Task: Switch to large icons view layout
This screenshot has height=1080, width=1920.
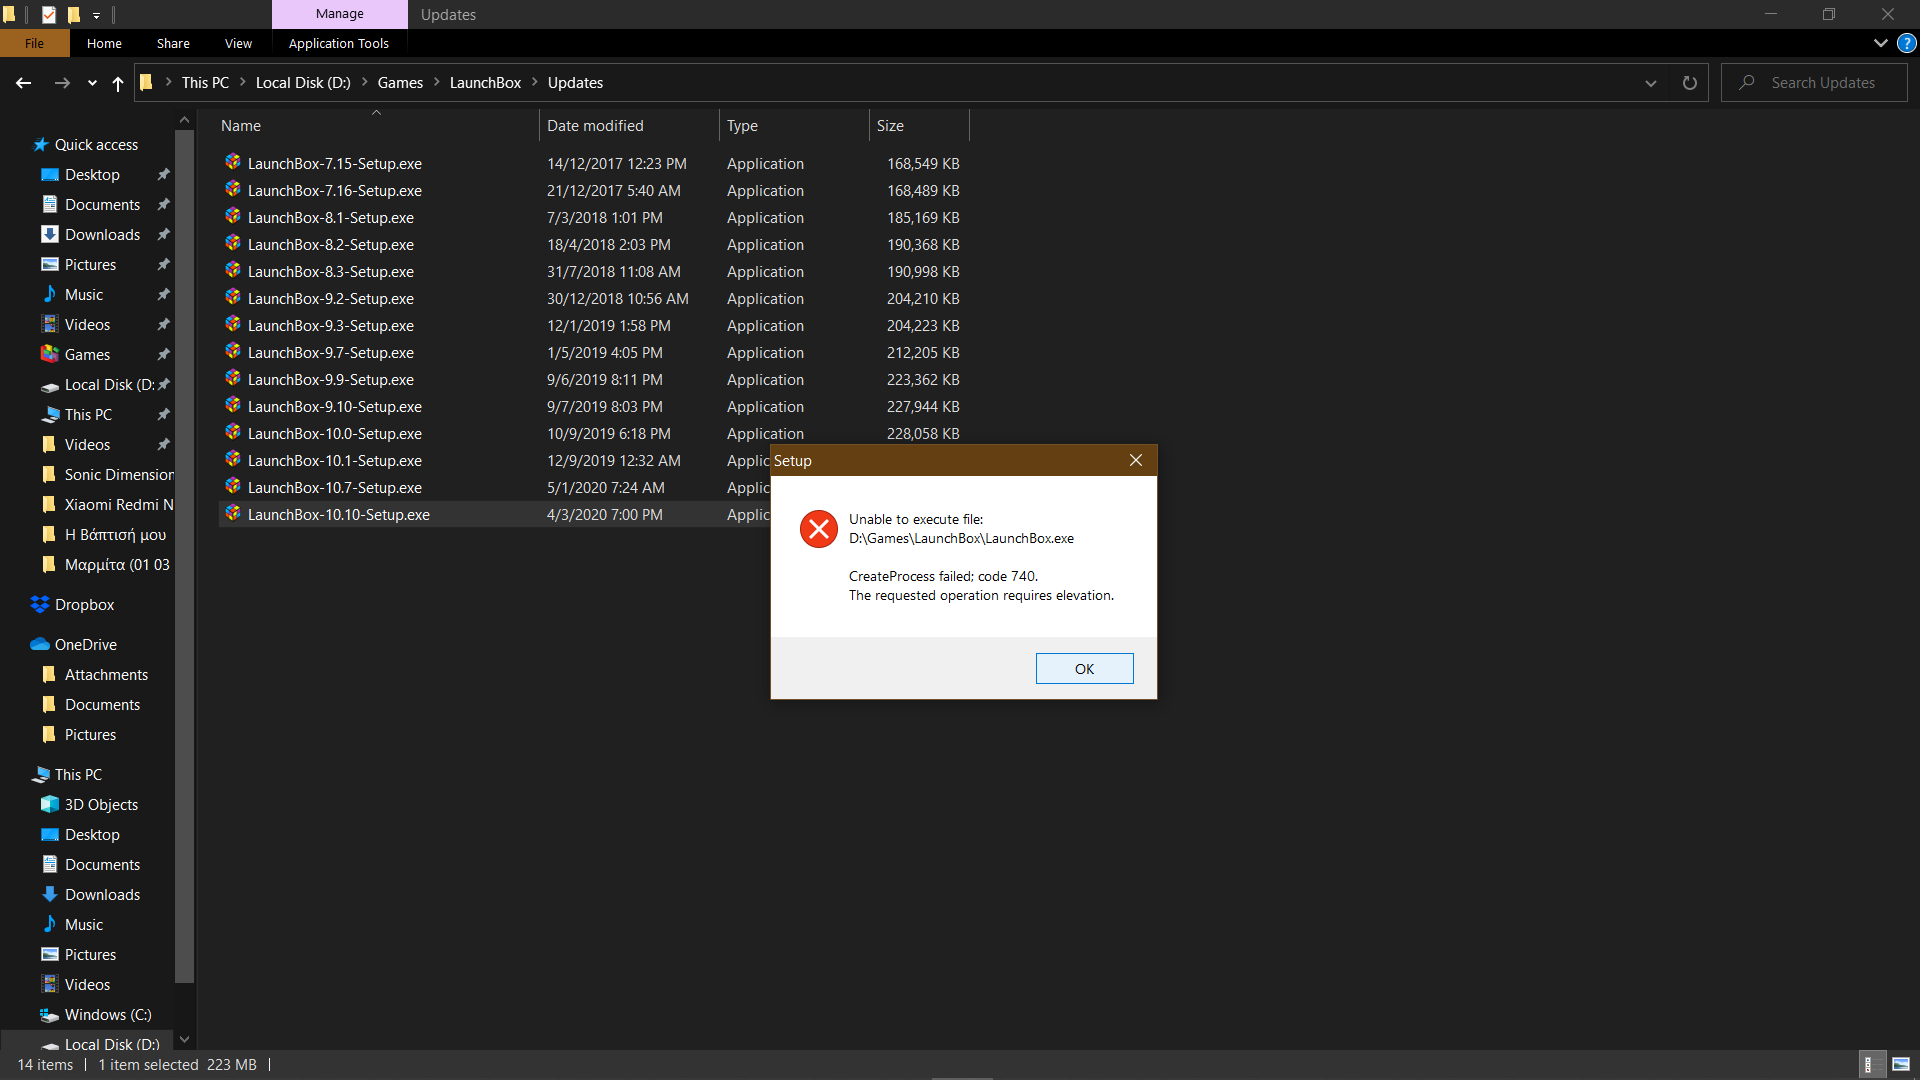Action: point(1901,1065)
